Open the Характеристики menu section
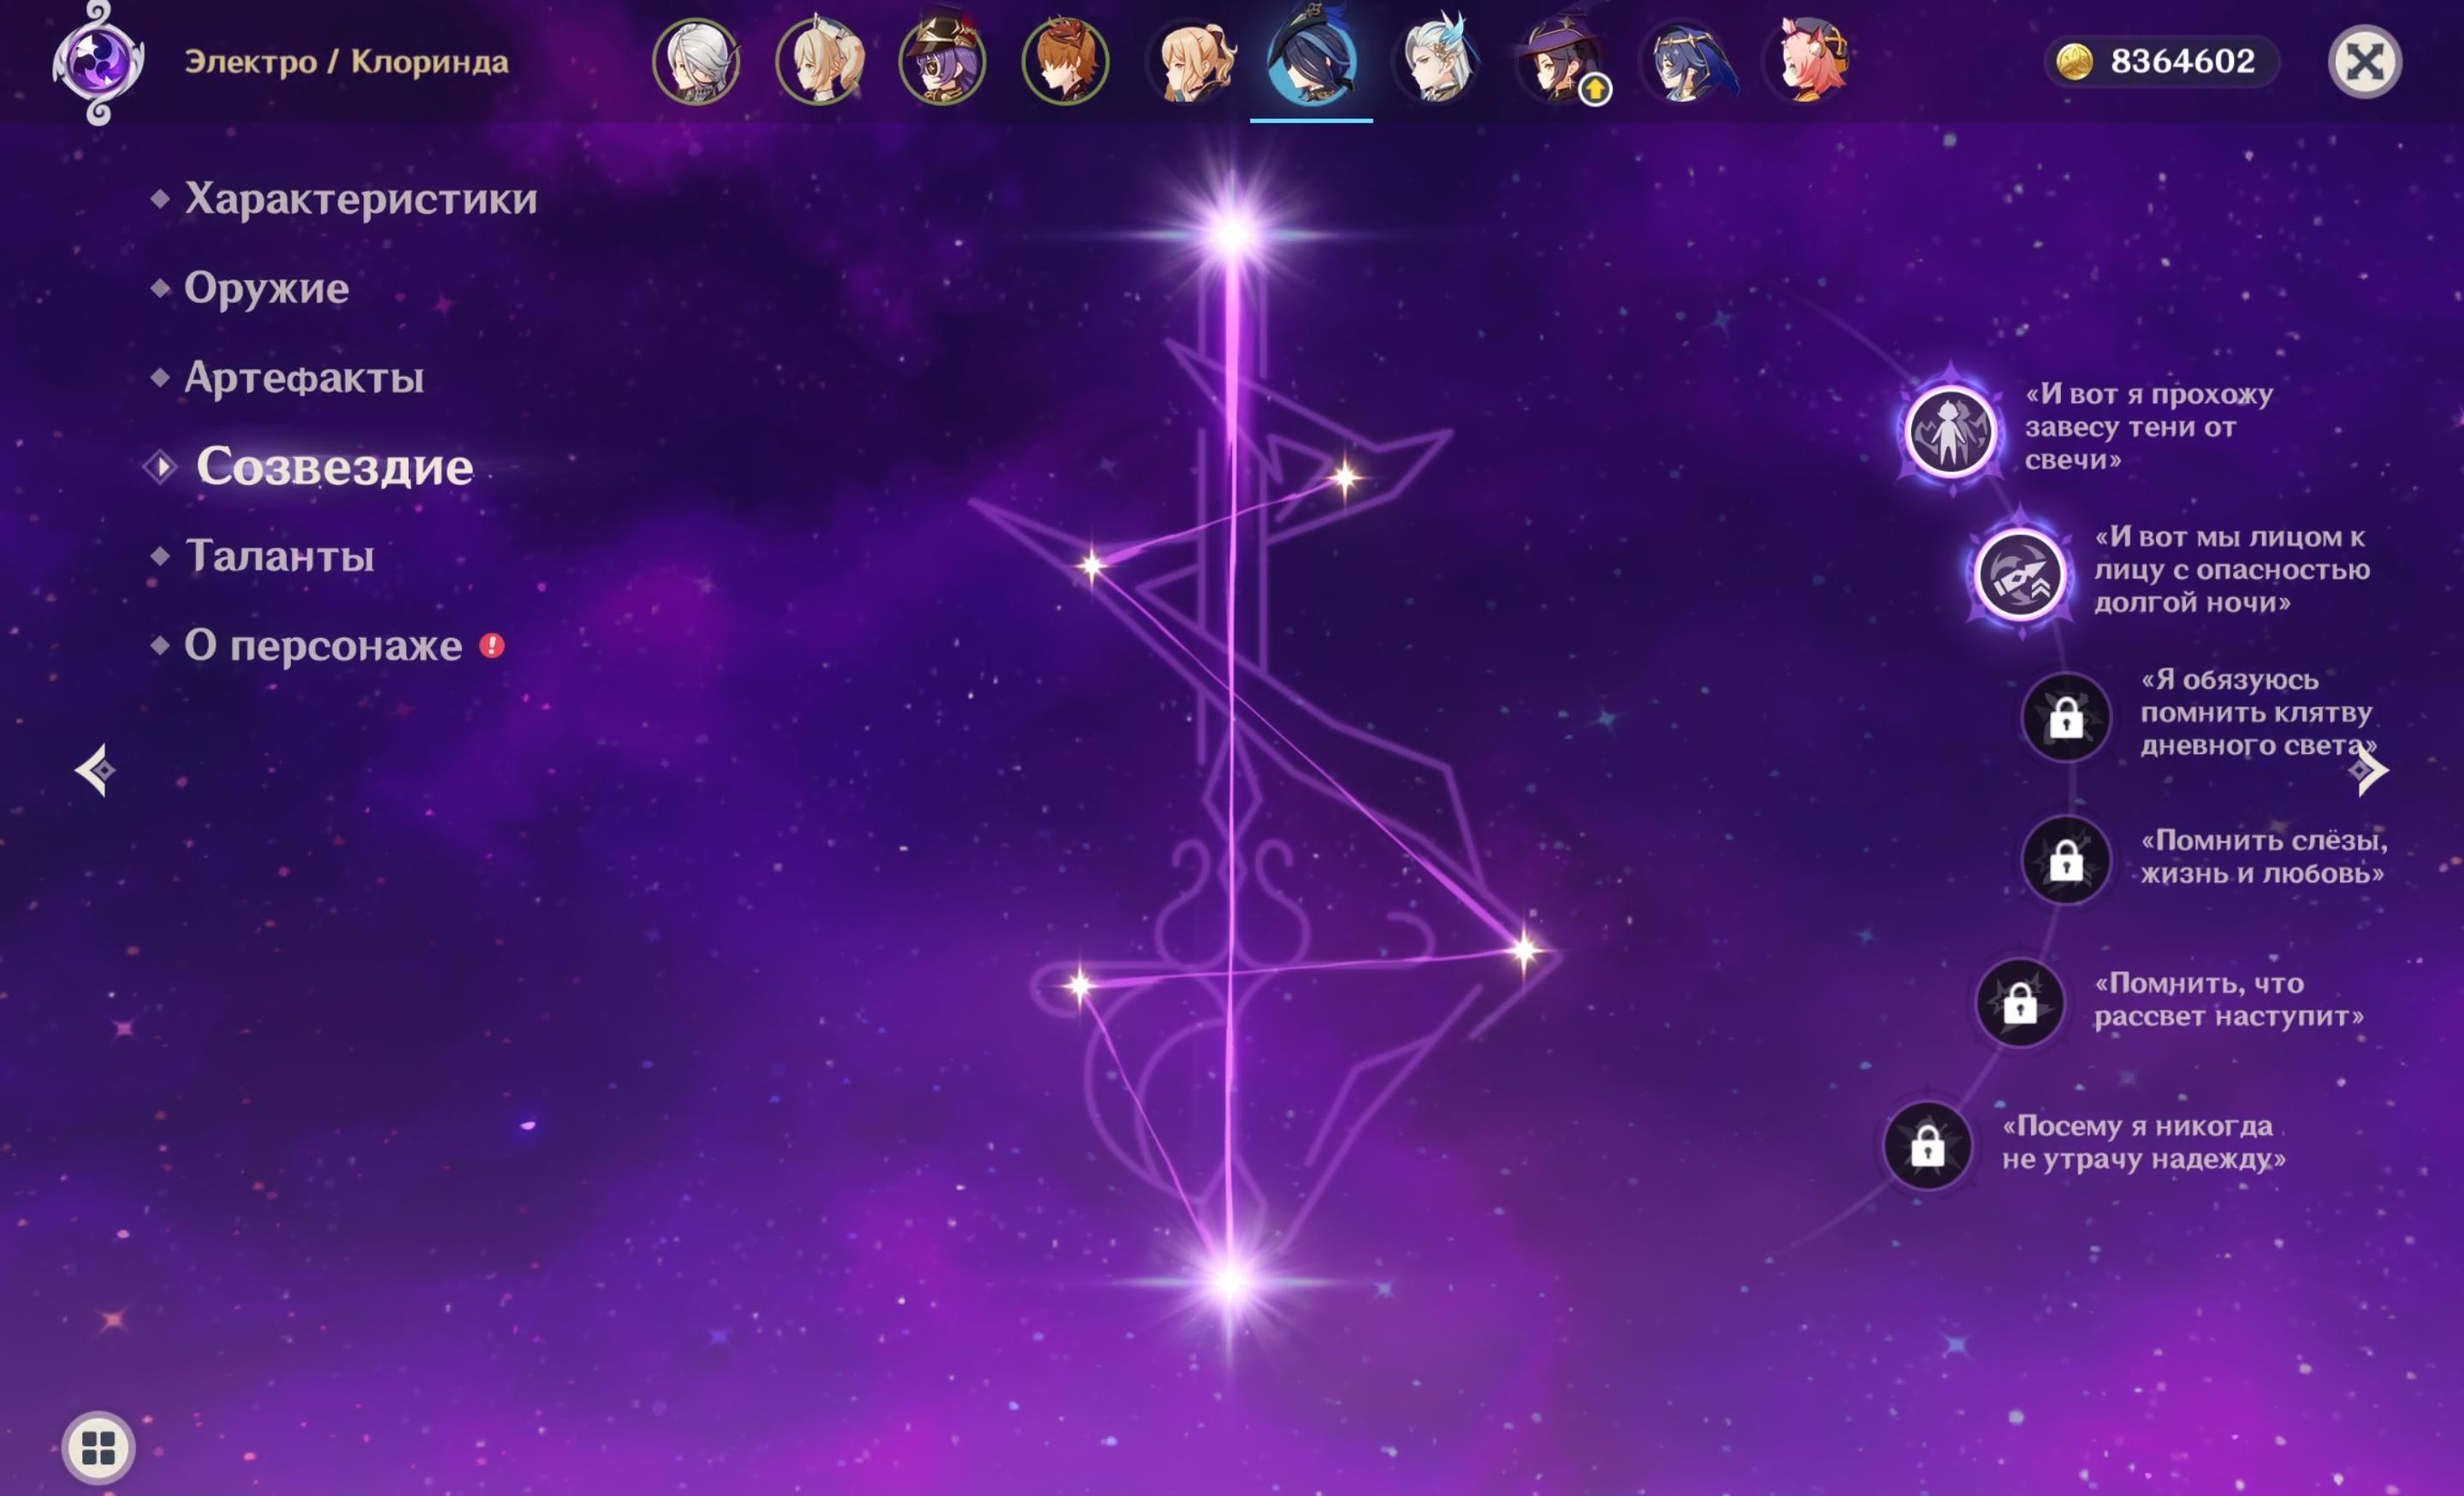2464x1496 pixels. pos(361,198)
